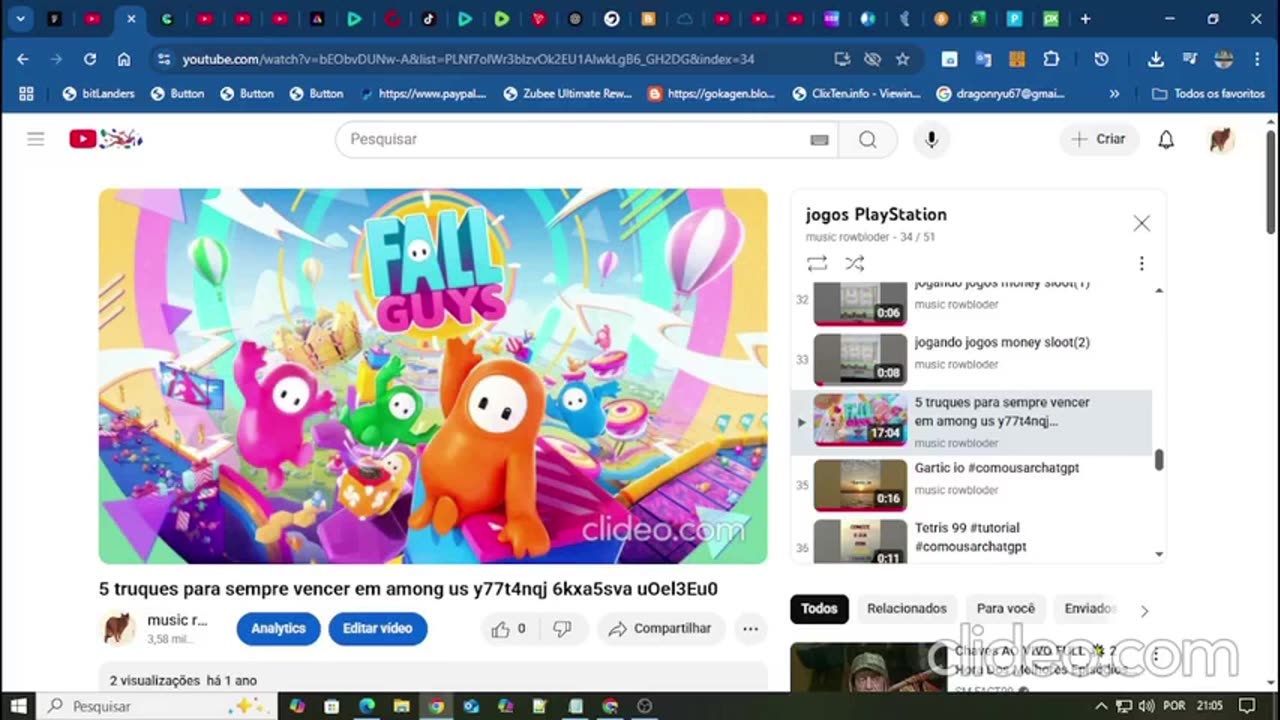Open the YouTube hamburger guide menu
Screen dimensions: 1280x720
click(36, 139)
